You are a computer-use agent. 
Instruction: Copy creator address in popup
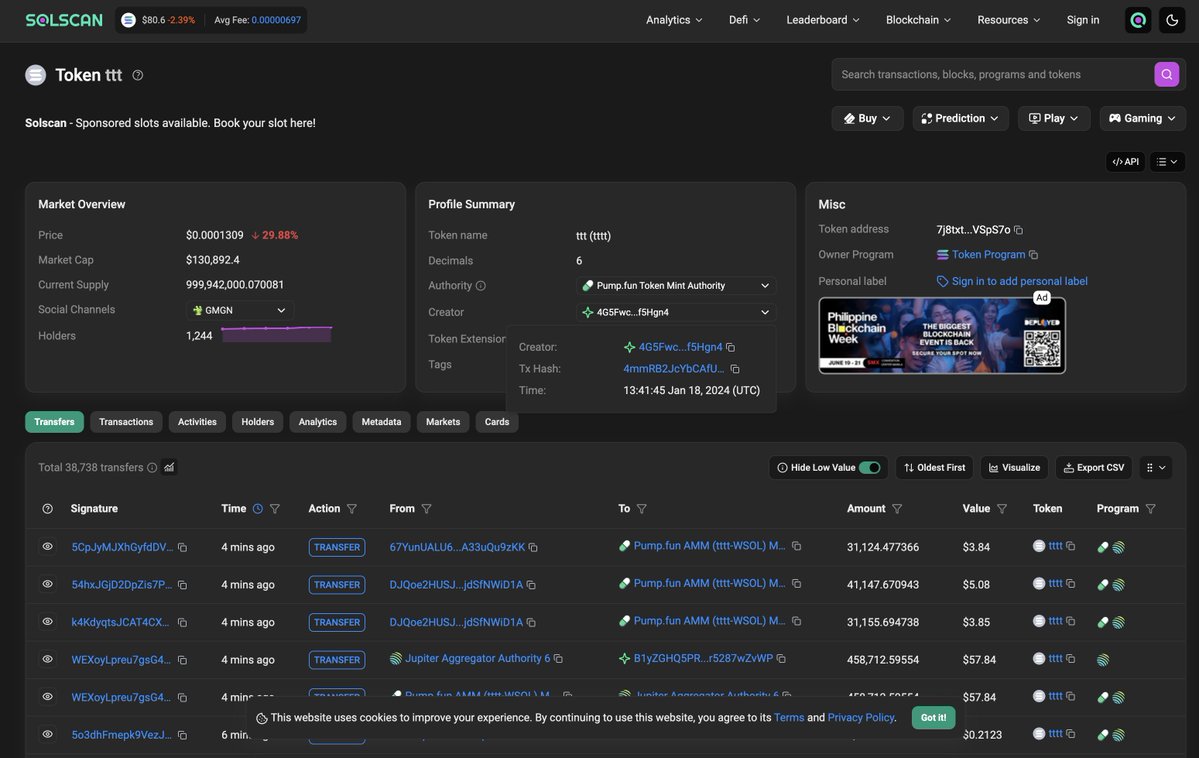730,347
